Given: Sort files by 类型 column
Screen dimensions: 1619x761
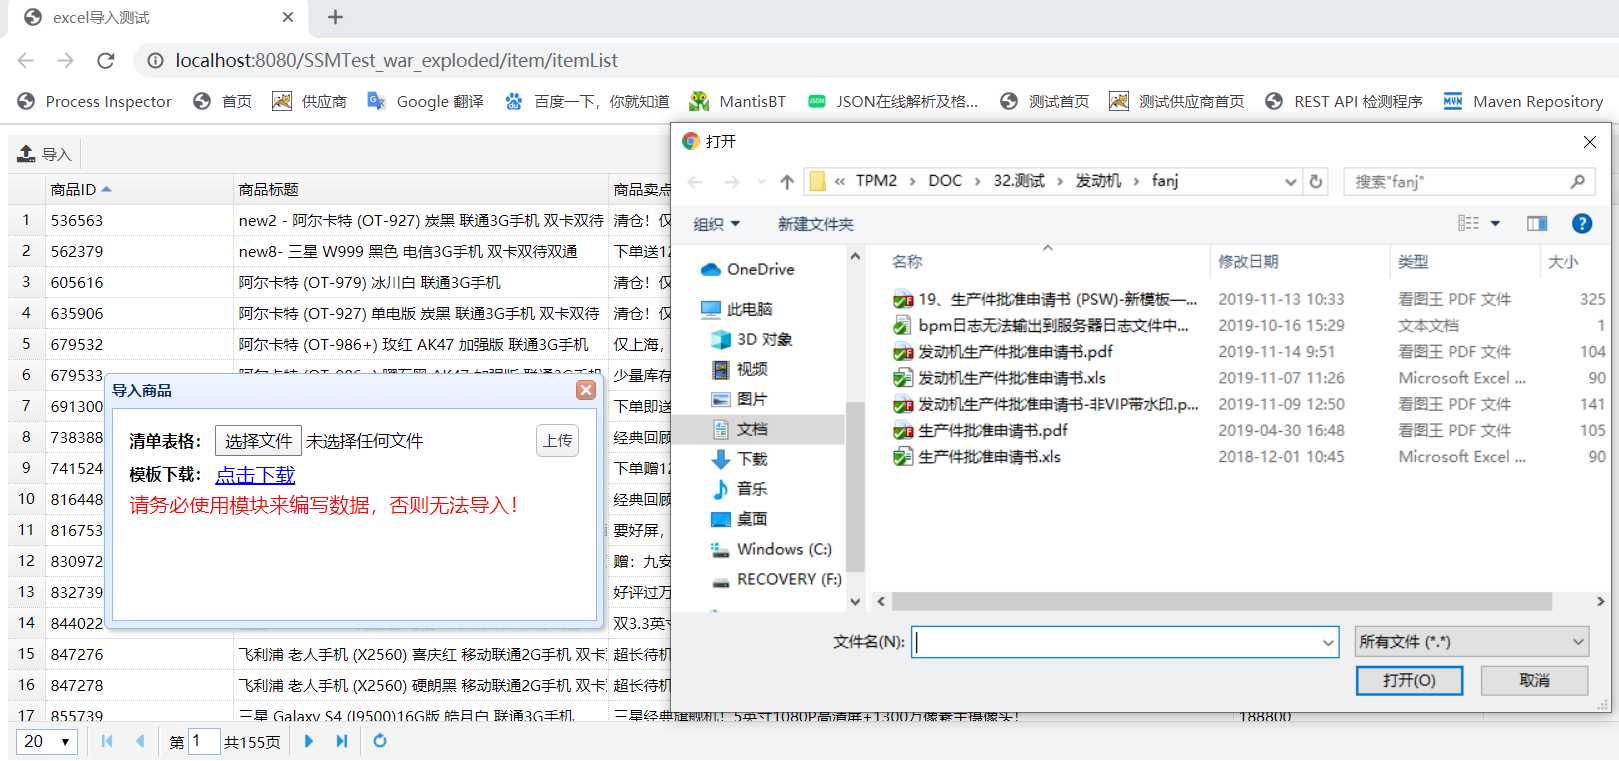Looking at the screenshot, I should [x=1413, y=261].
